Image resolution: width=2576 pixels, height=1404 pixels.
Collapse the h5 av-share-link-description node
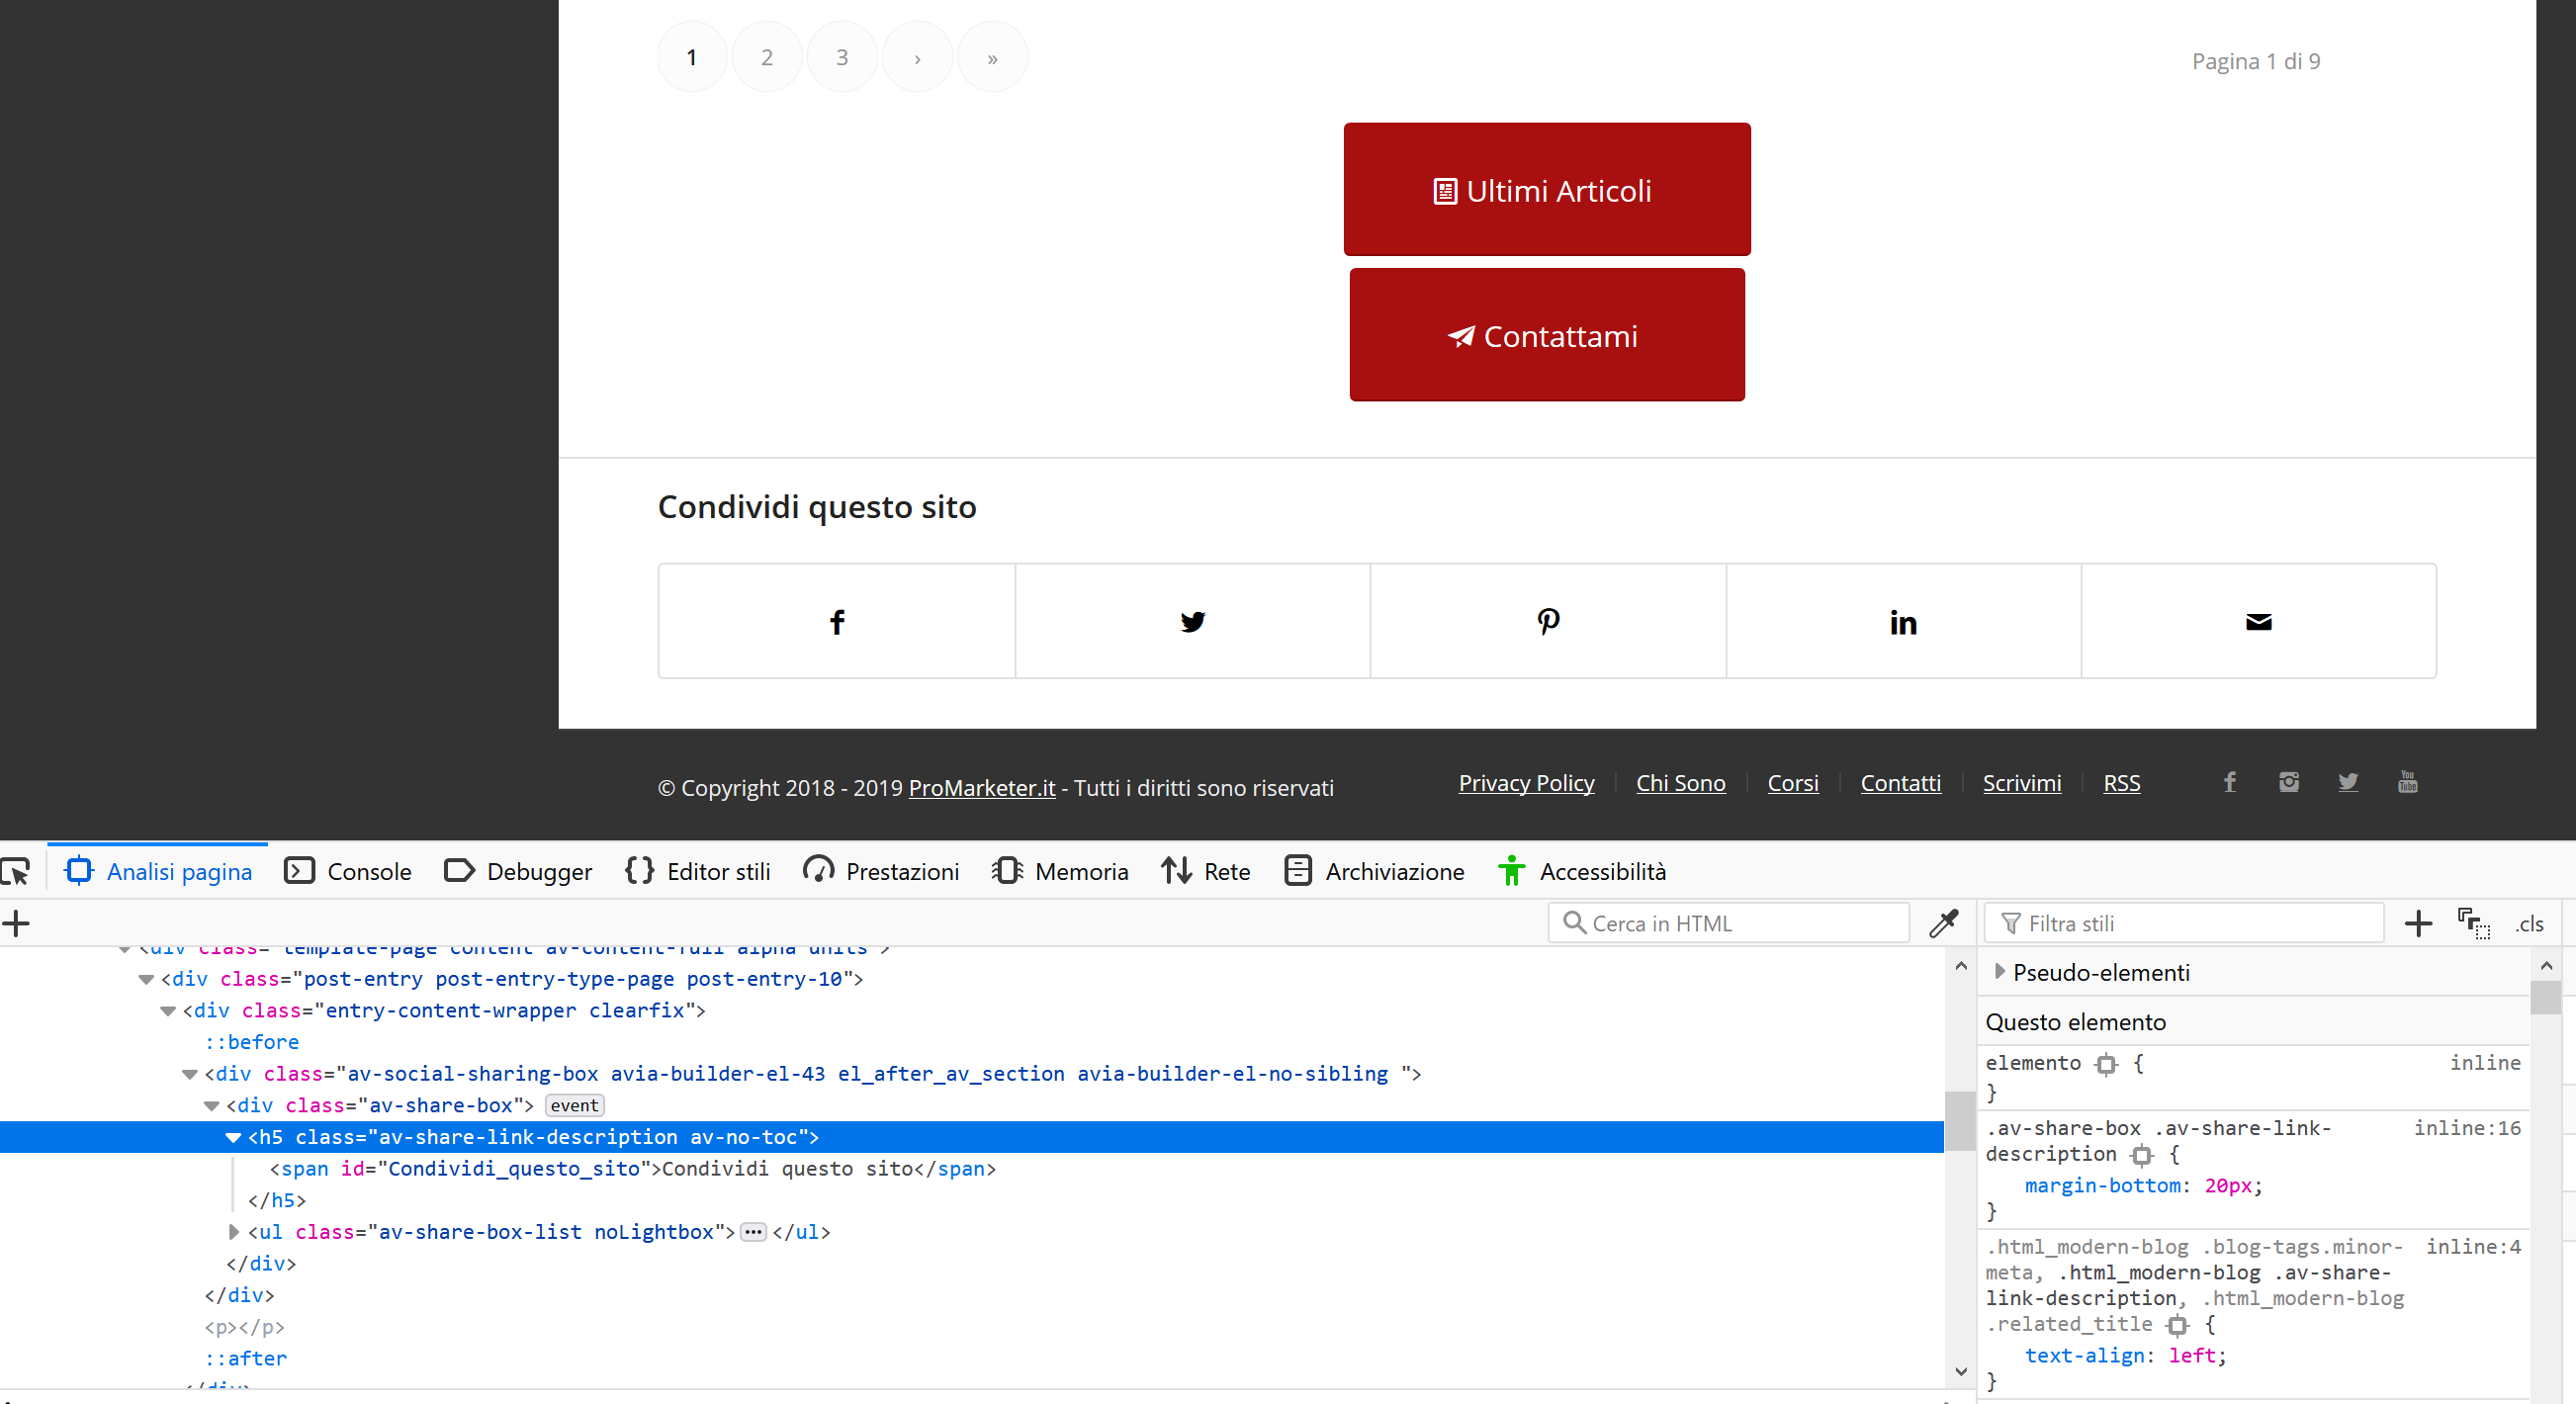tap(233, 1137)
